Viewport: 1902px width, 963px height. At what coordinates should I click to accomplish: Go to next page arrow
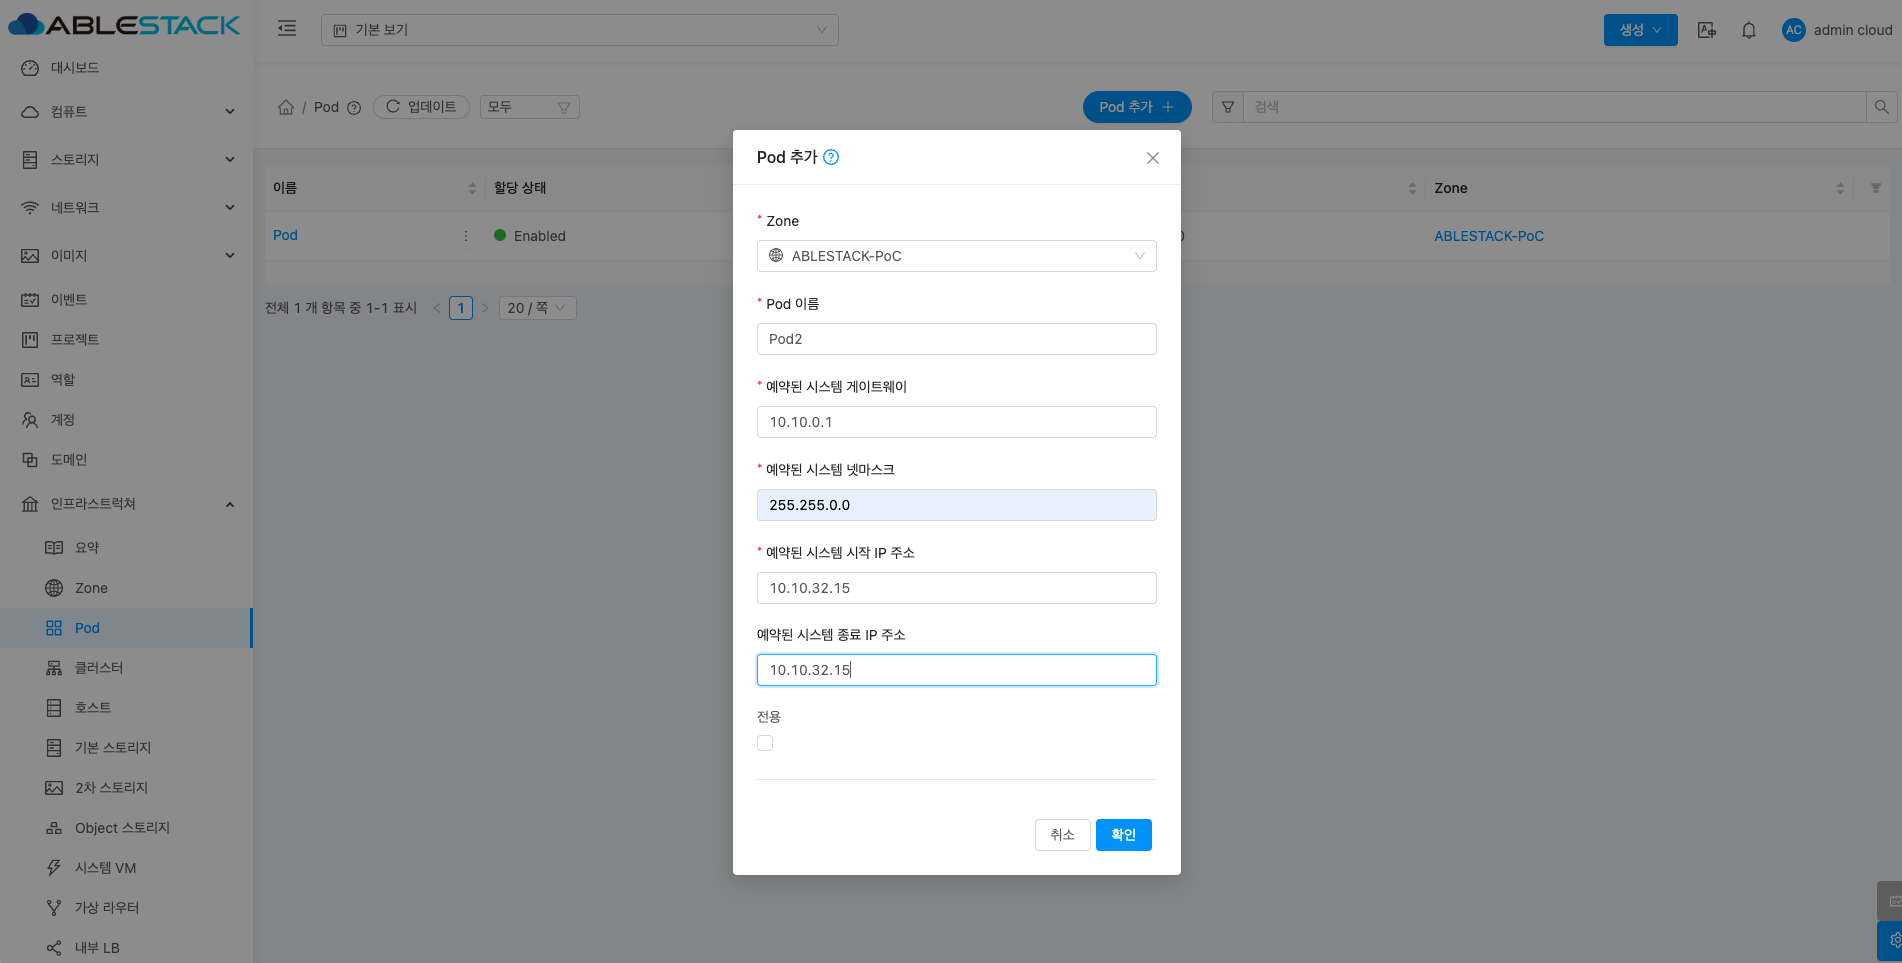(485, 308)
